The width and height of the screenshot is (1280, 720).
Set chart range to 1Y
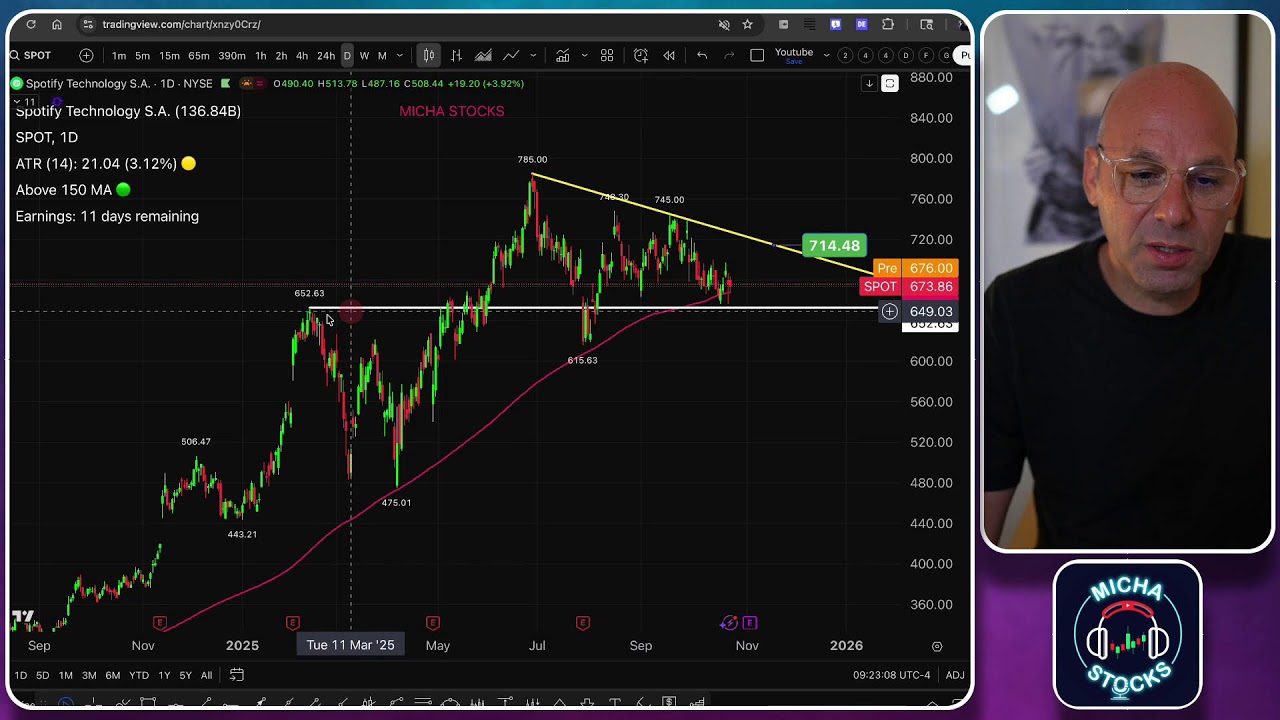164,676
